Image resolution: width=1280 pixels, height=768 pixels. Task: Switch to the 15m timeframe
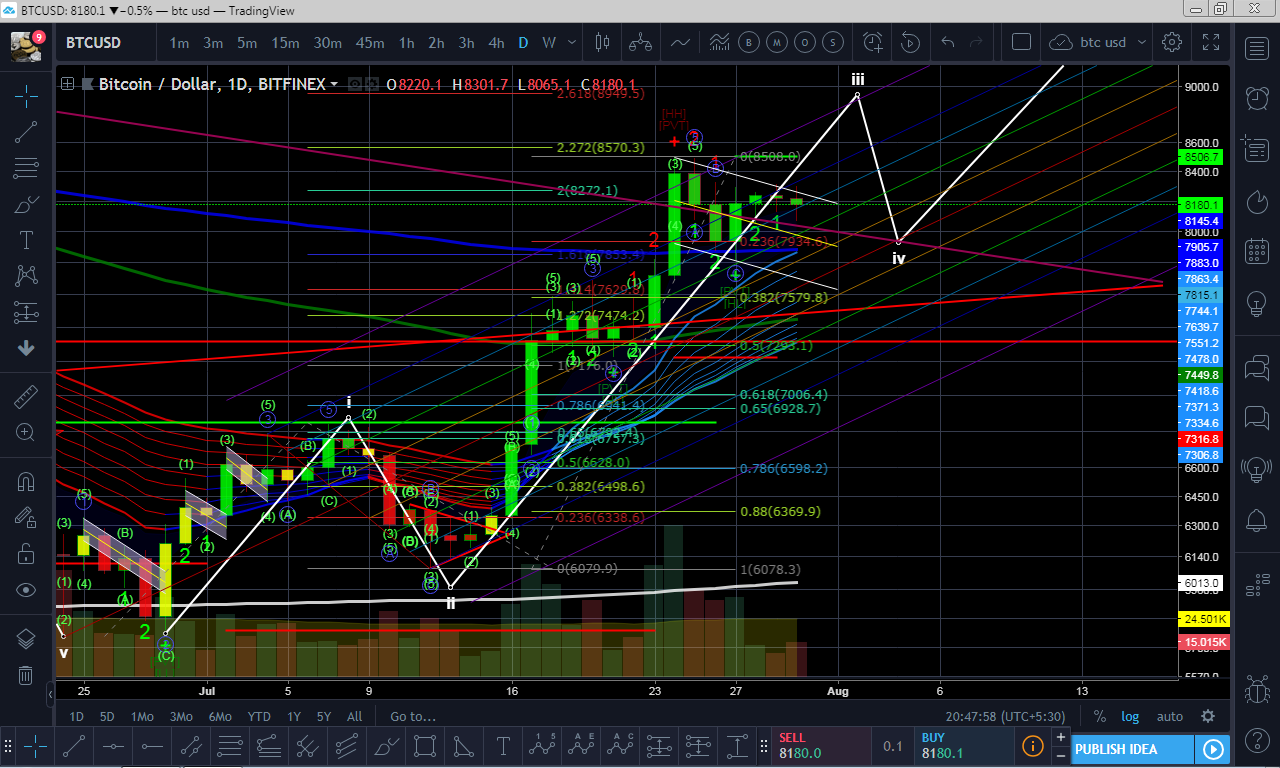click(x=285, y=42)
